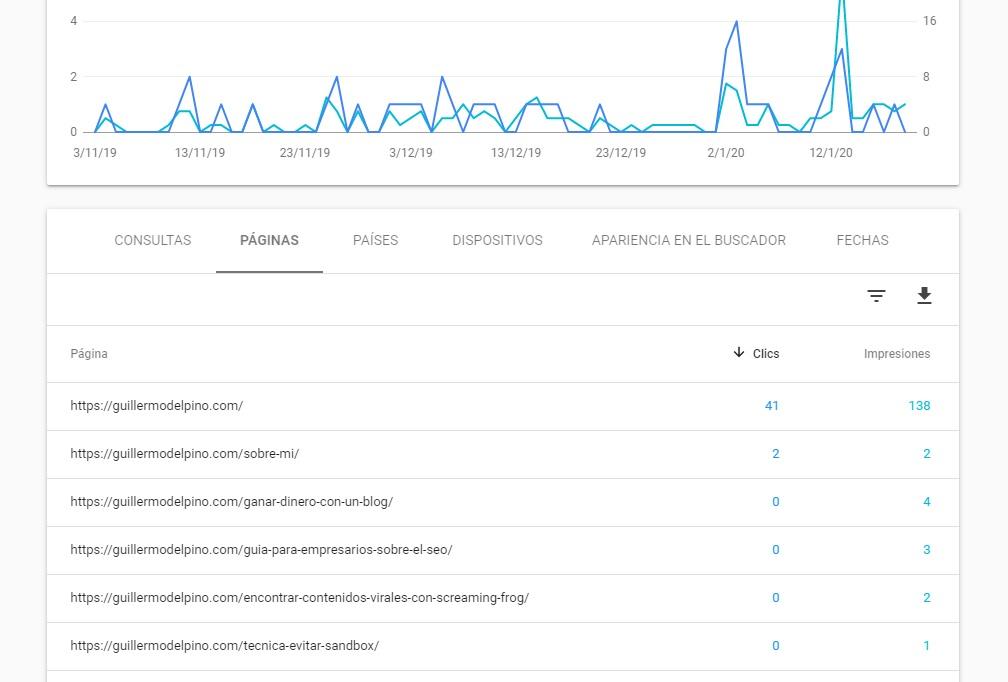Click the 138 impressions value
Viewport: 1008px width, 682px height.
(919, 406)
